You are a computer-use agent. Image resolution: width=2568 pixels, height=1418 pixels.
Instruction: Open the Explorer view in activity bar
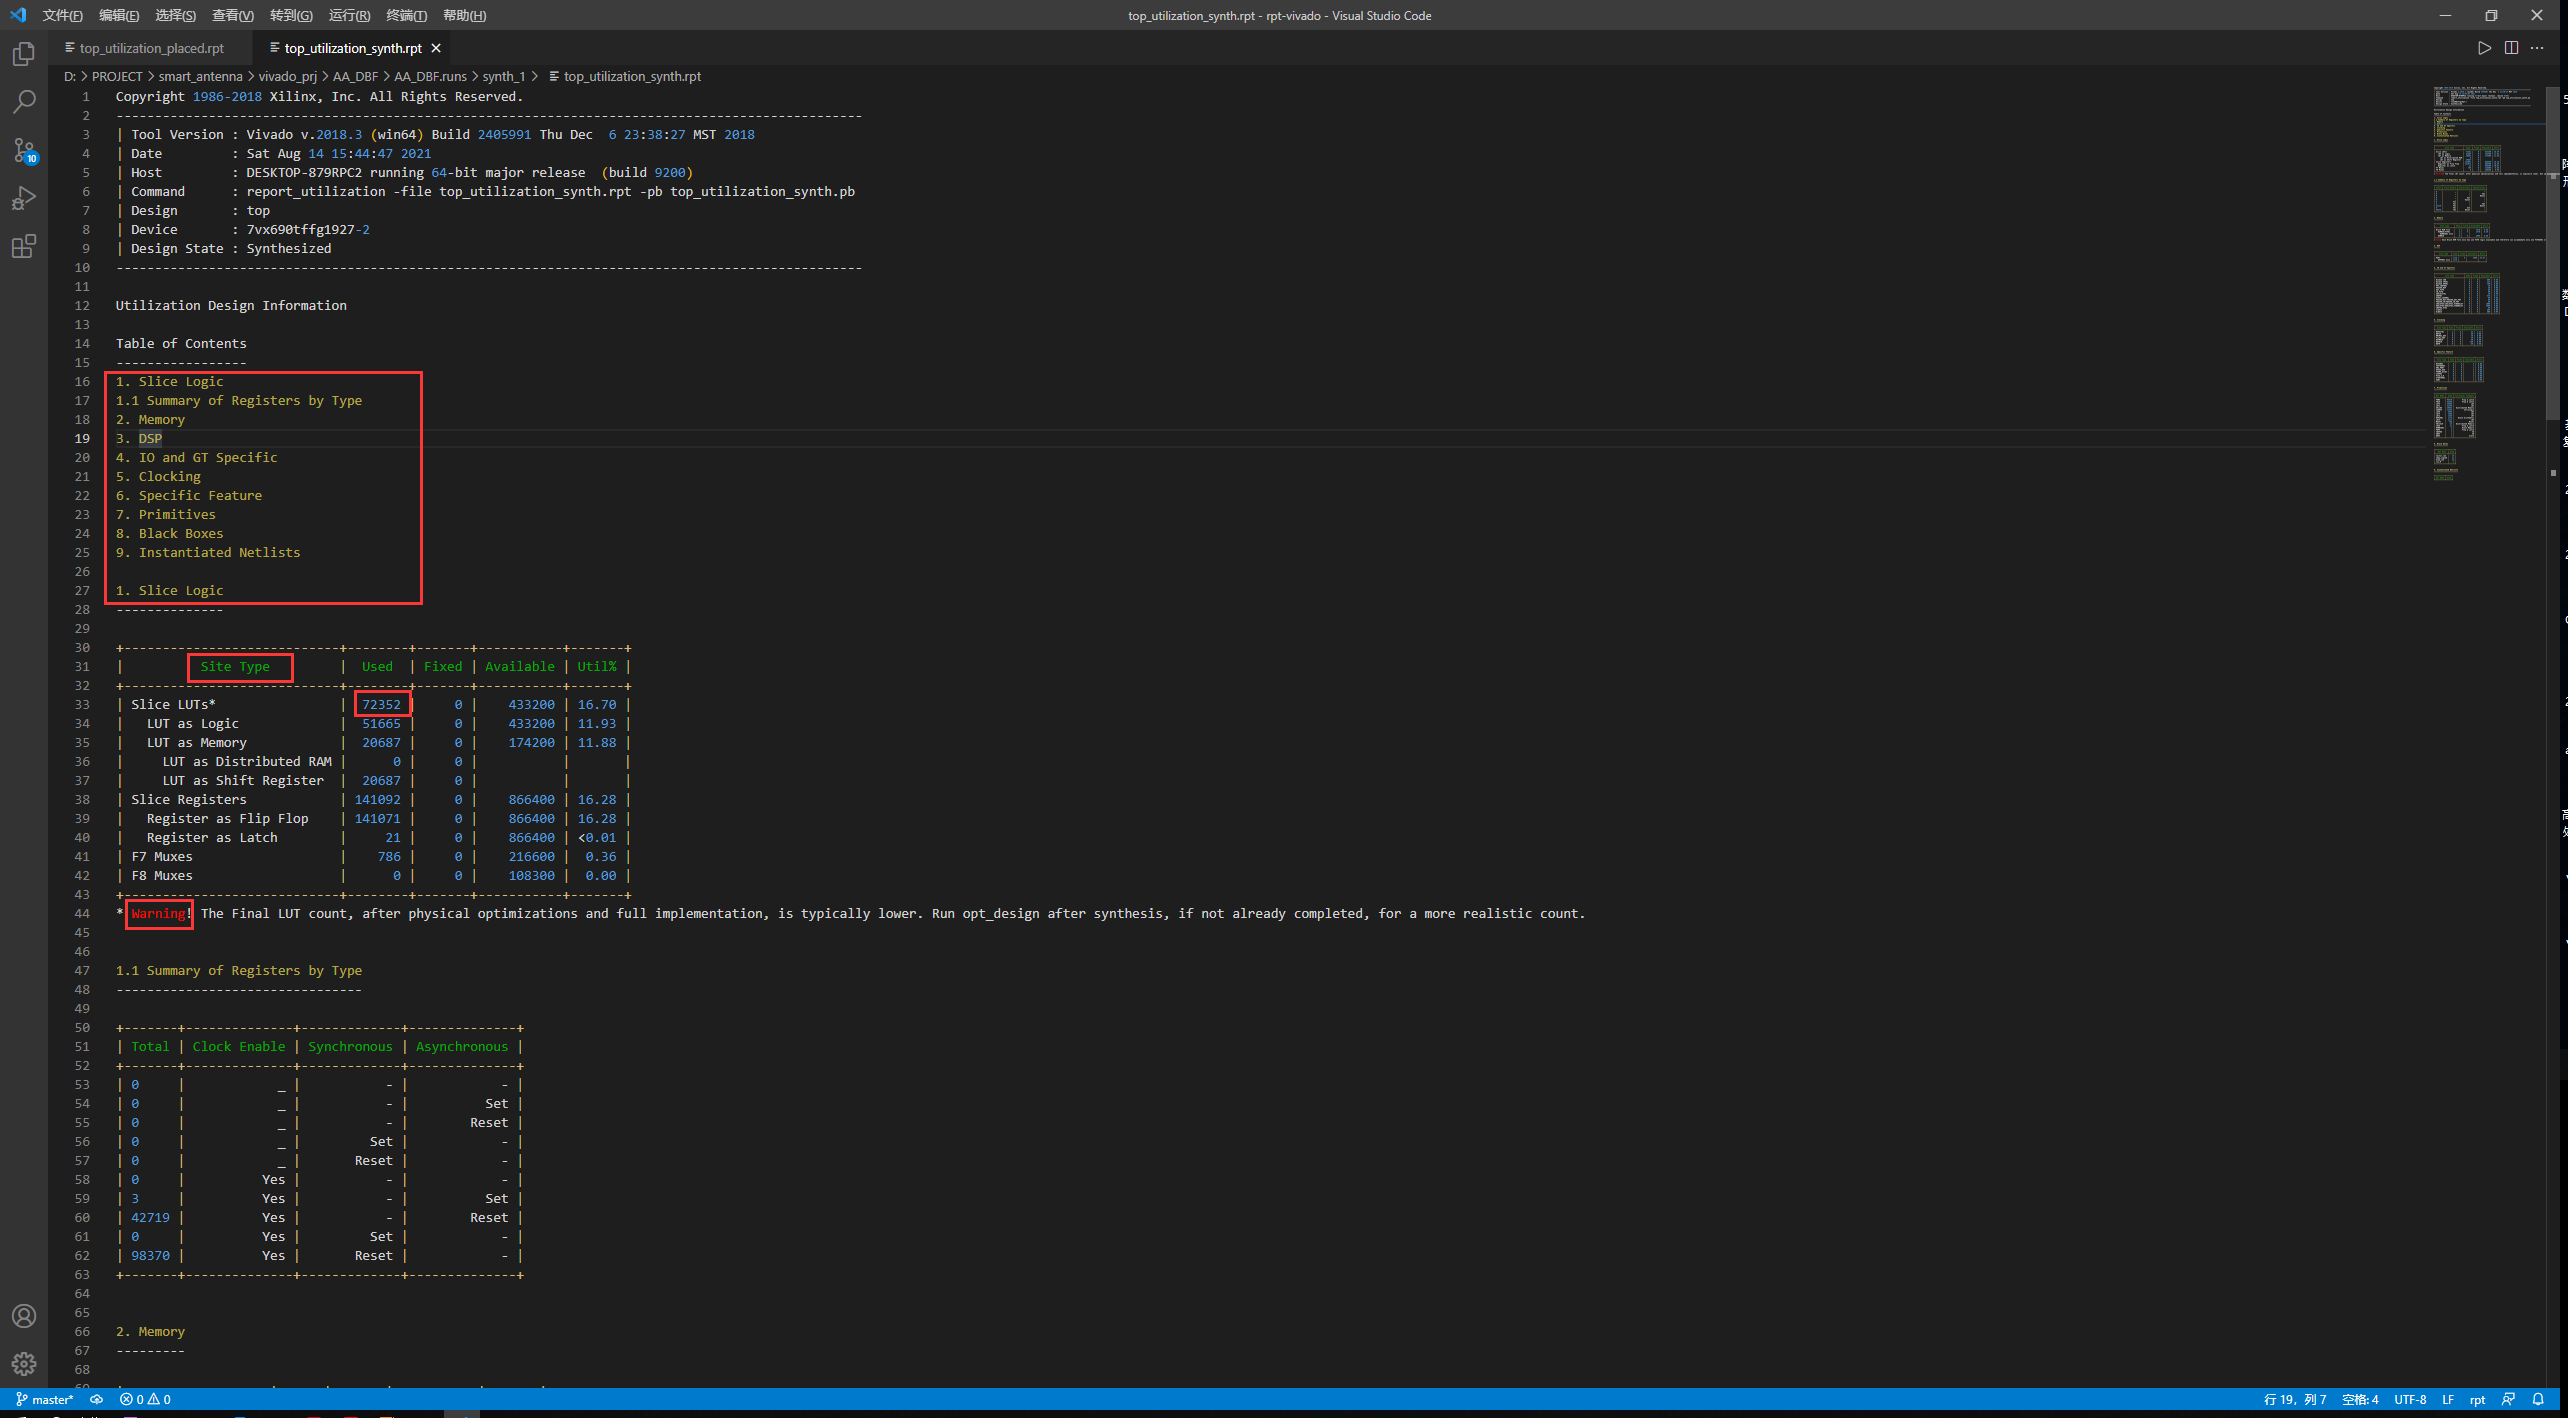(x=24, y=54)
